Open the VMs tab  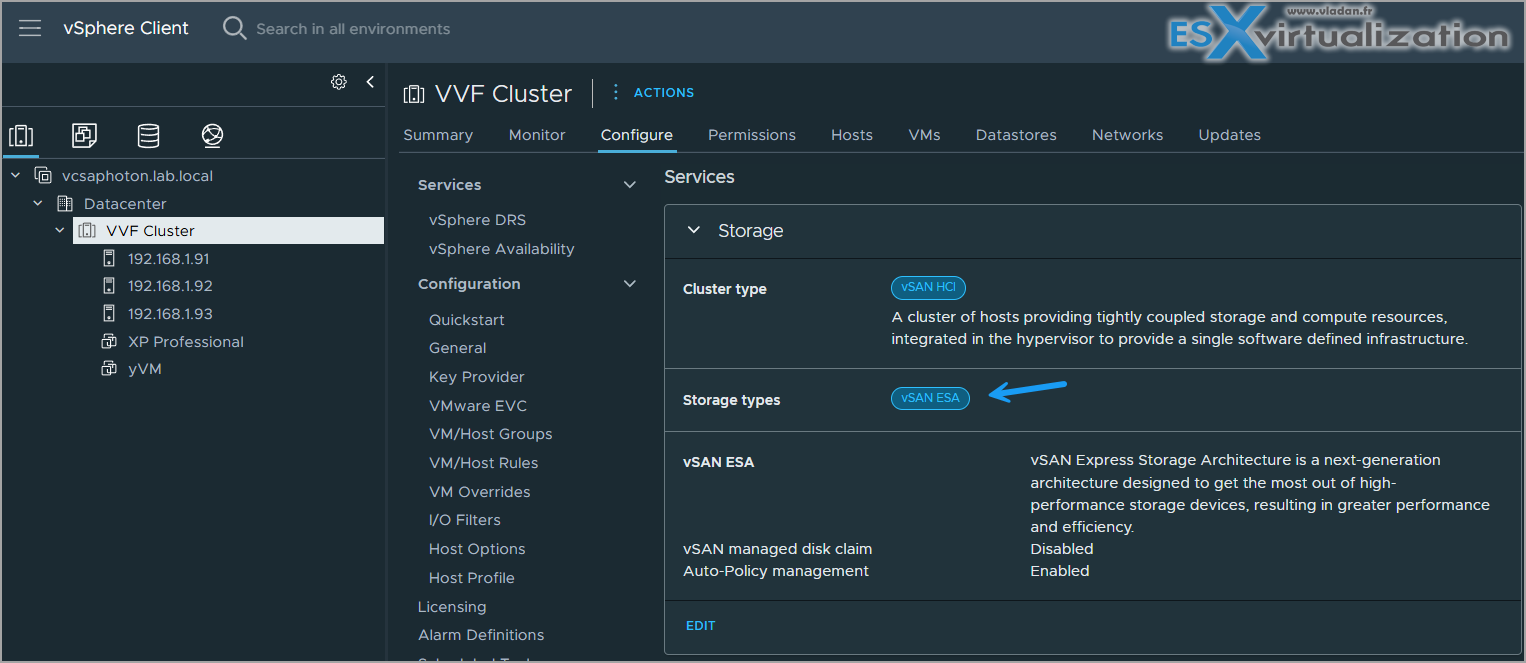pyautogui.click(x=925, y=135)
